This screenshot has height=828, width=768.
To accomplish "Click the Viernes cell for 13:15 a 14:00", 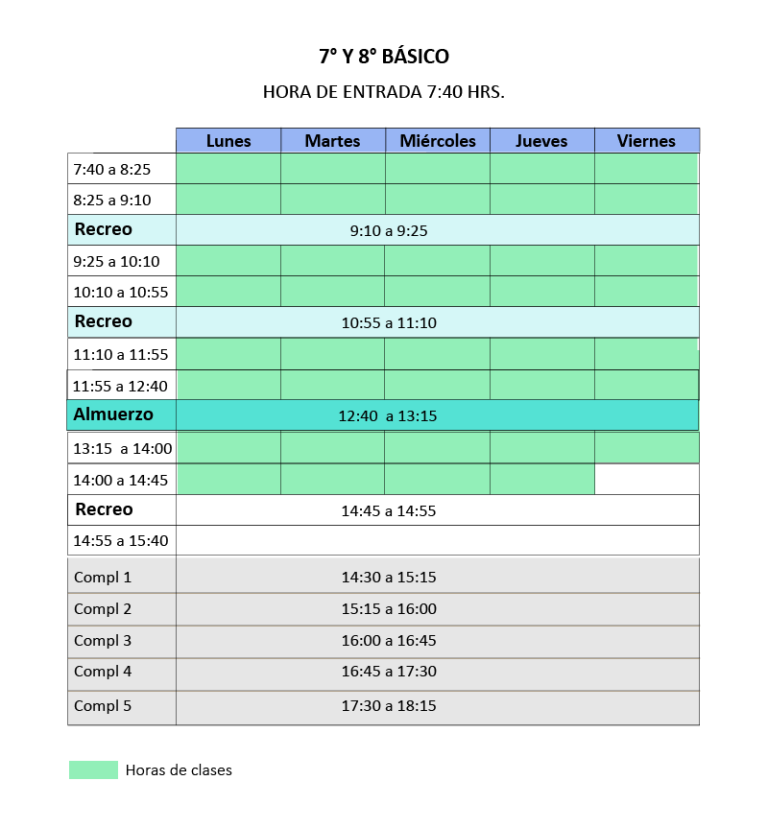I will pyautogui.click(x=647, y=448).
